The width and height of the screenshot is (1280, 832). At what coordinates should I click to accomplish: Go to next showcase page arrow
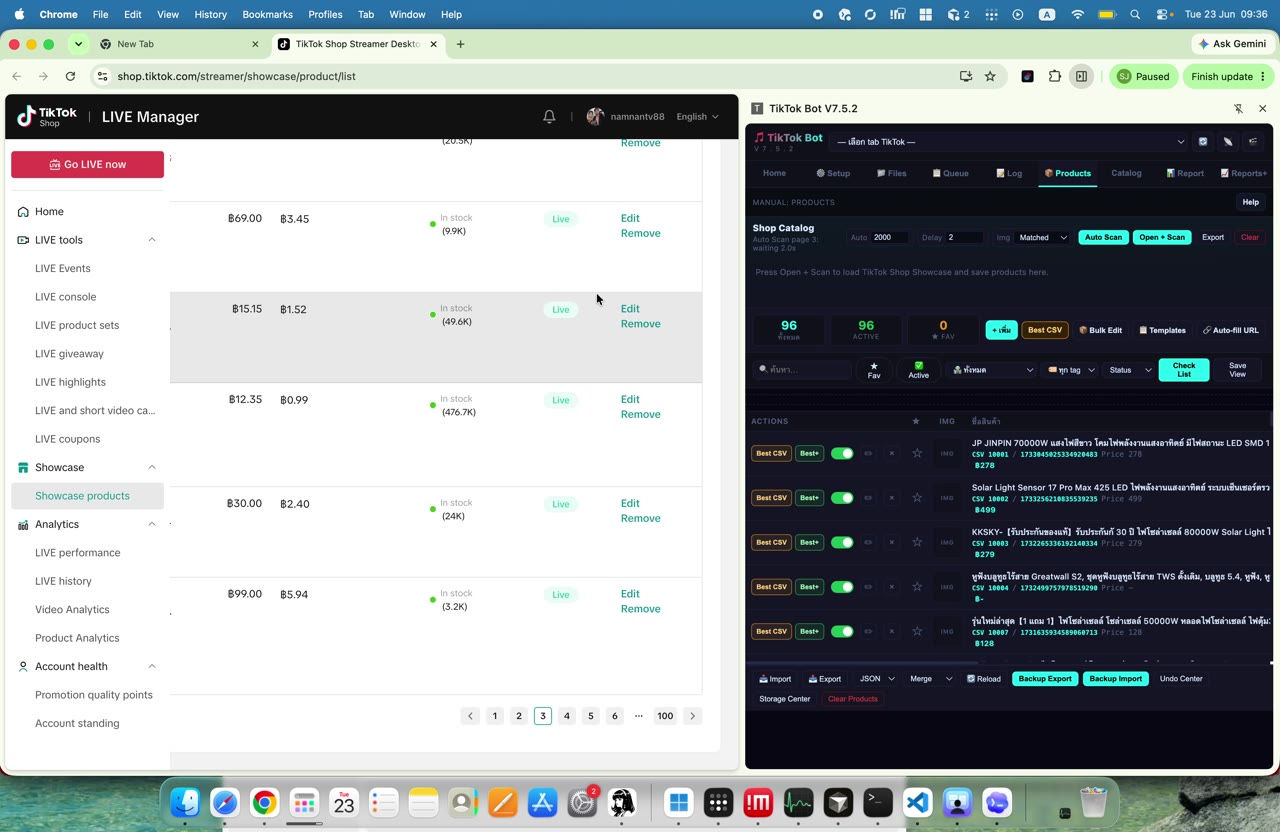[x=692, y=716]
